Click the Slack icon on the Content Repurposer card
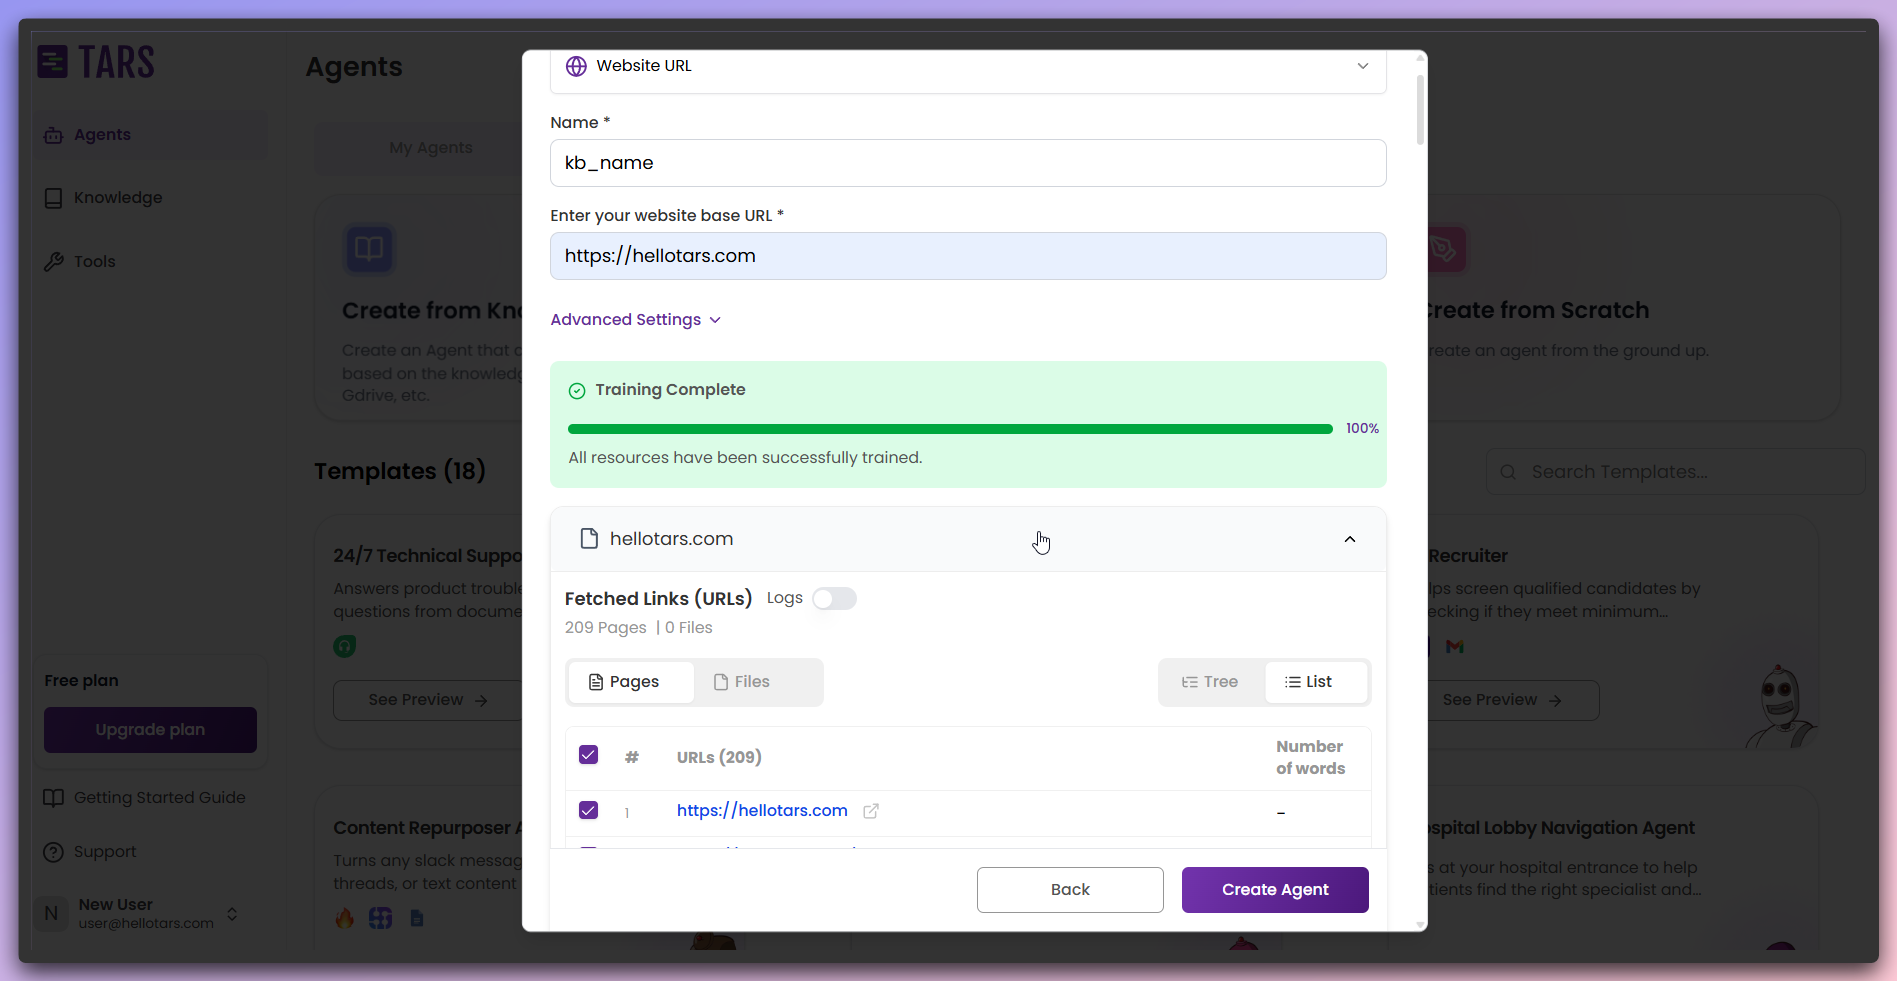 click(381, 918)
